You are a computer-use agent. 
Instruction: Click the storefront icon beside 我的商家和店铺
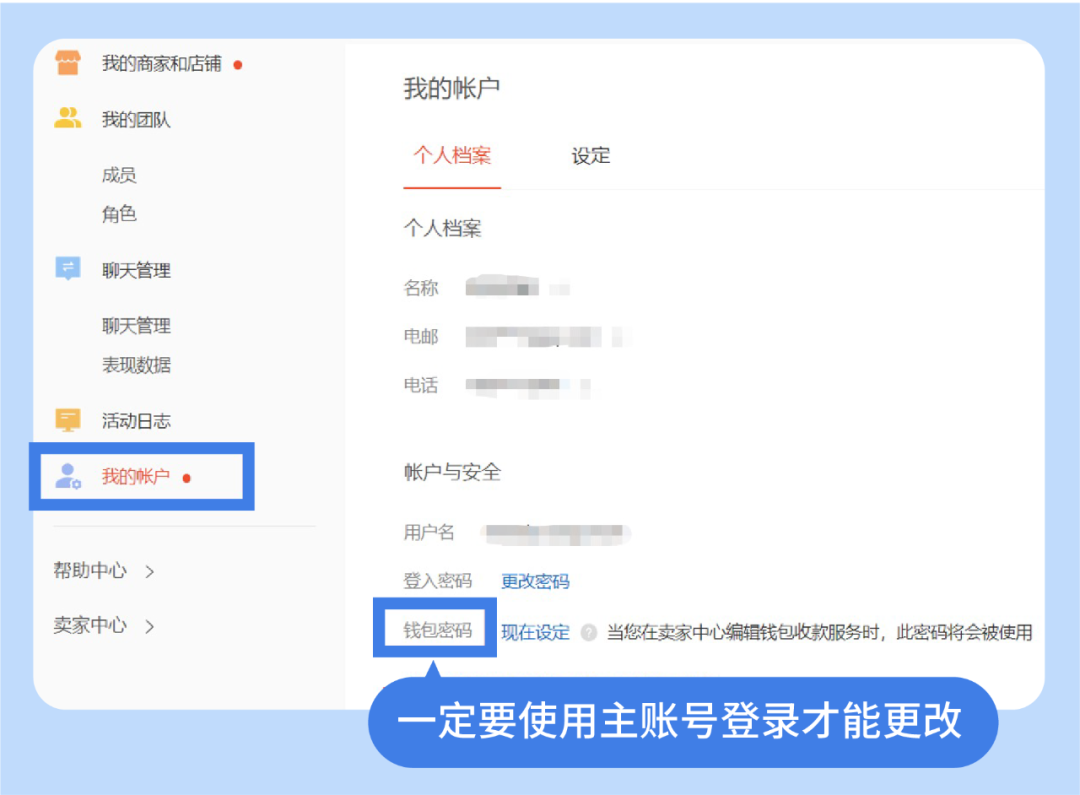coord(67,61)
